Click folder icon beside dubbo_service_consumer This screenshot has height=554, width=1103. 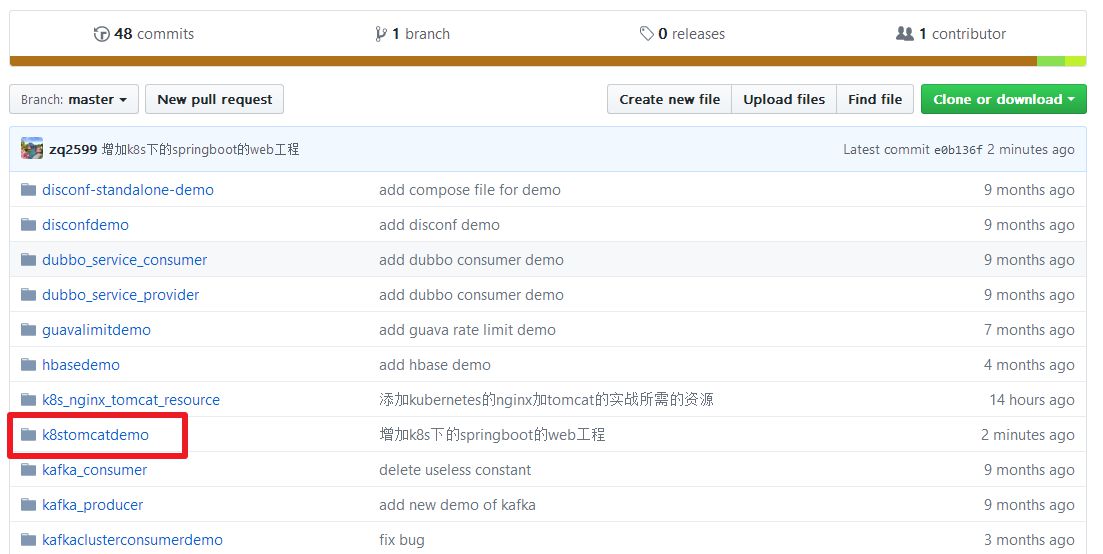coord(28,260)
